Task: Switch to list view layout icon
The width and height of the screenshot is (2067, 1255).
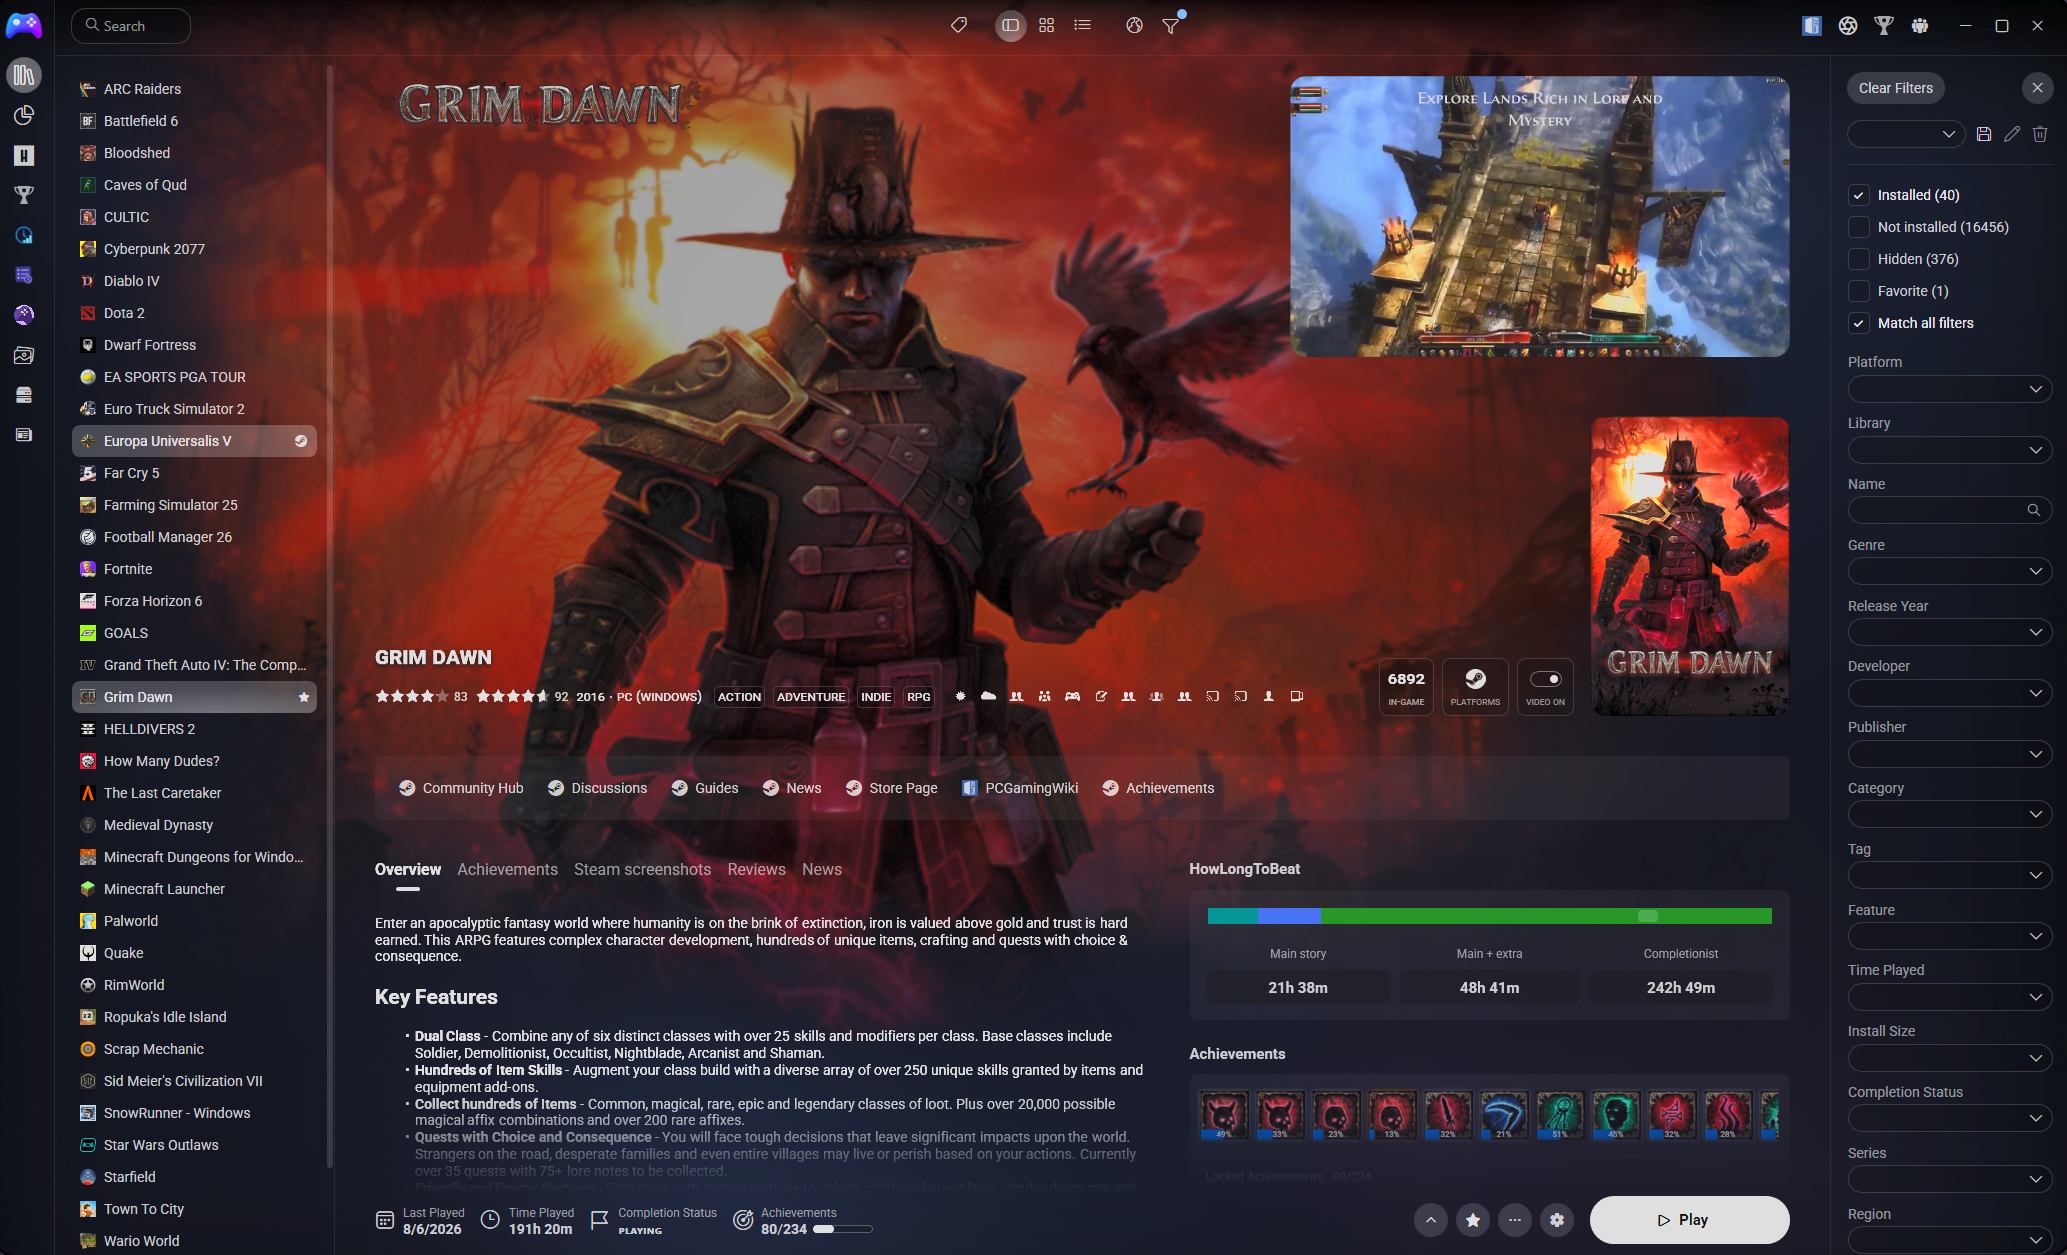Action: (1083, 25)
